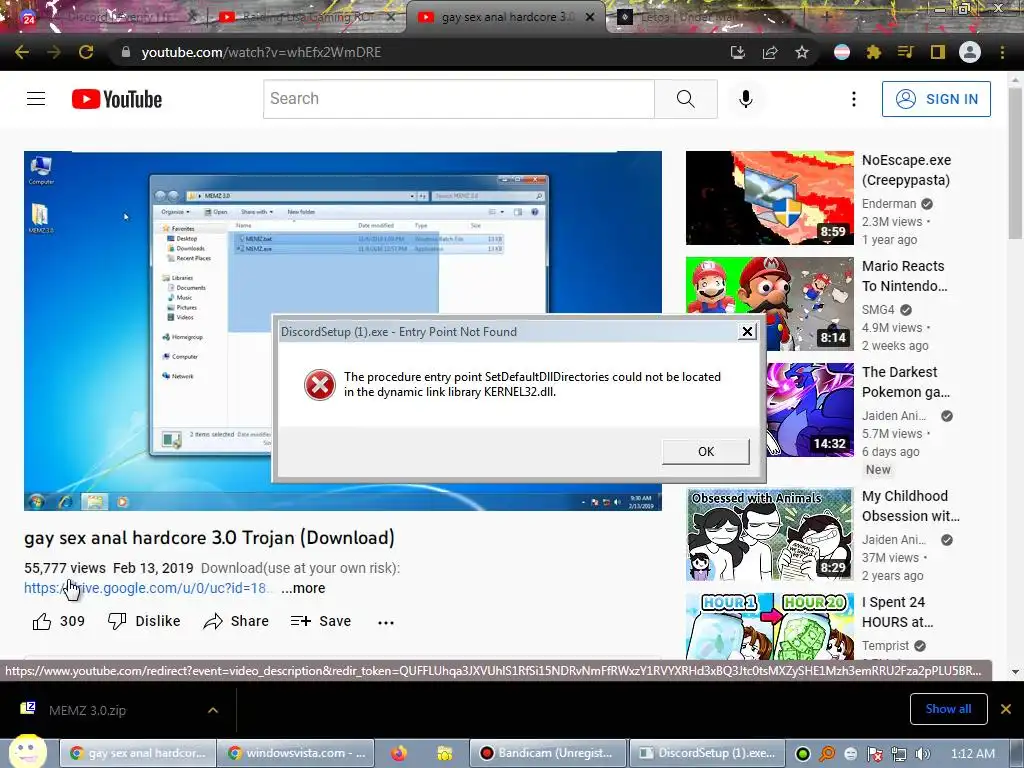Switch to the Raiding Lisa Gaming browser tab
Screen dimensions: 1024x768
pyautogui.click(x=307, y=17)
